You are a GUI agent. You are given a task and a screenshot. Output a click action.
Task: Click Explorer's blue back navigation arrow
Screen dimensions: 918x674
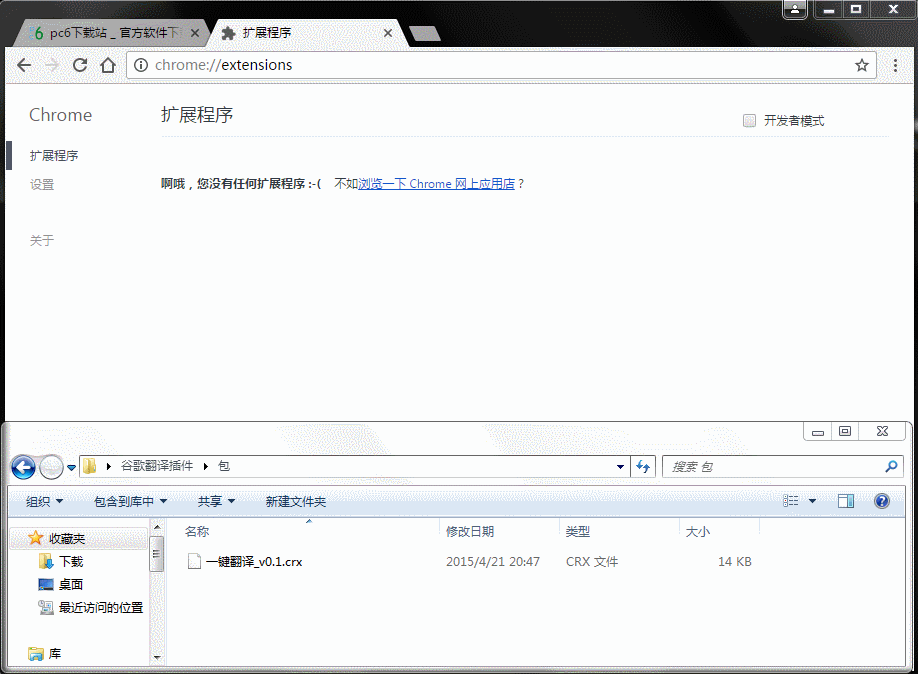coord(23,467)
